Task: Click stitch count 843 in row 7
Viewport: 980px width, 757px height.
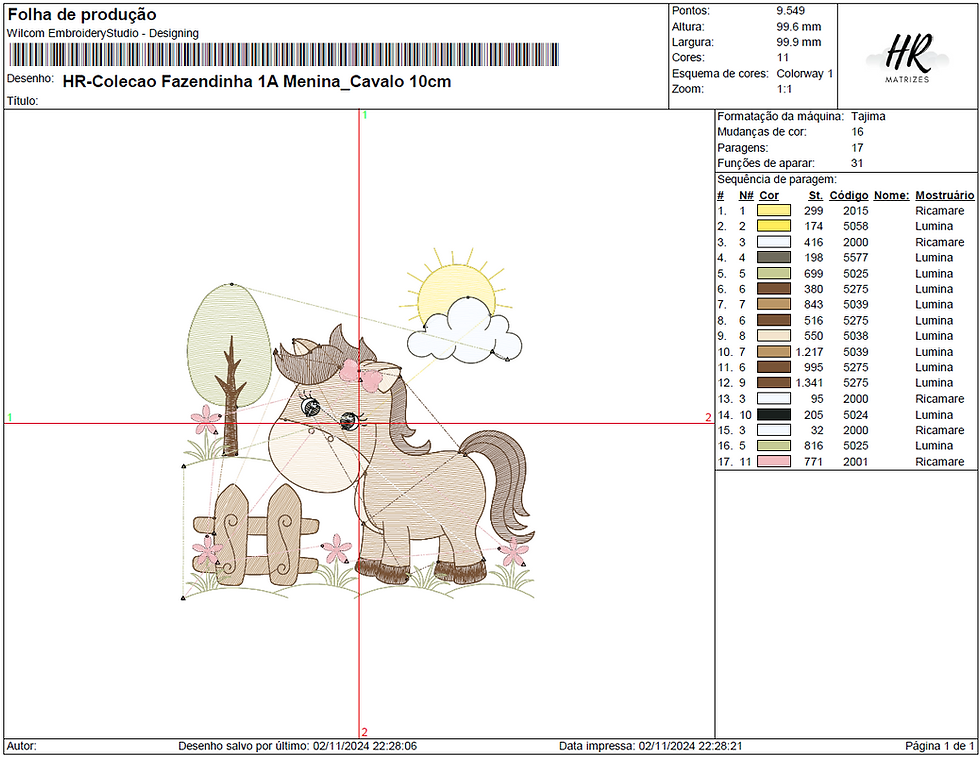Action: (x=814, y=304)
